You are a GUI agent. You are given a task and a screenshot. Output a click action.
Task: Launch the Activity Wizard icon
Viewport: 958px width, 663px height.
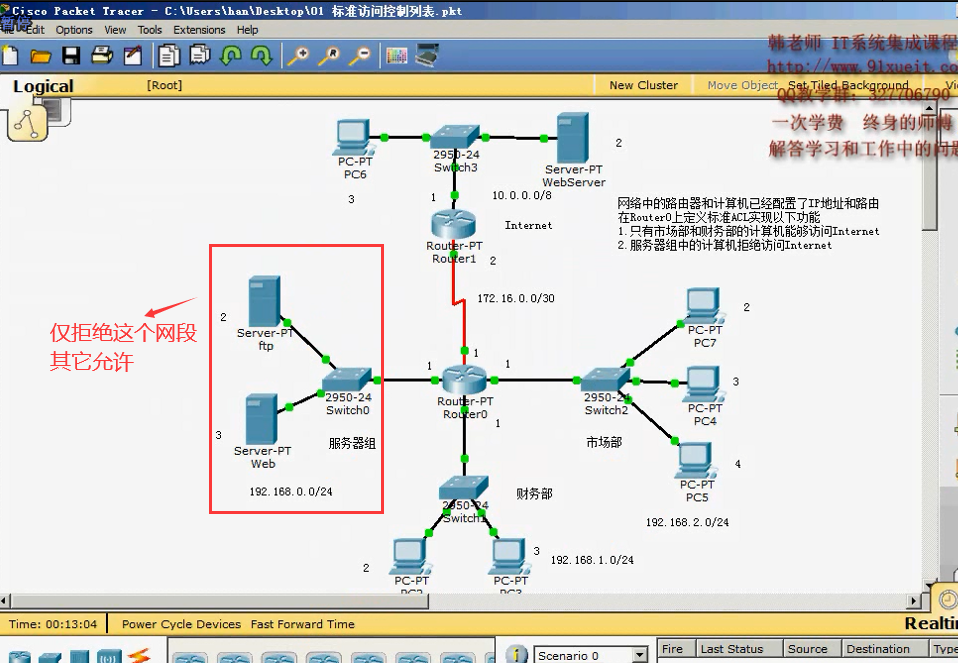click(133, 56)
